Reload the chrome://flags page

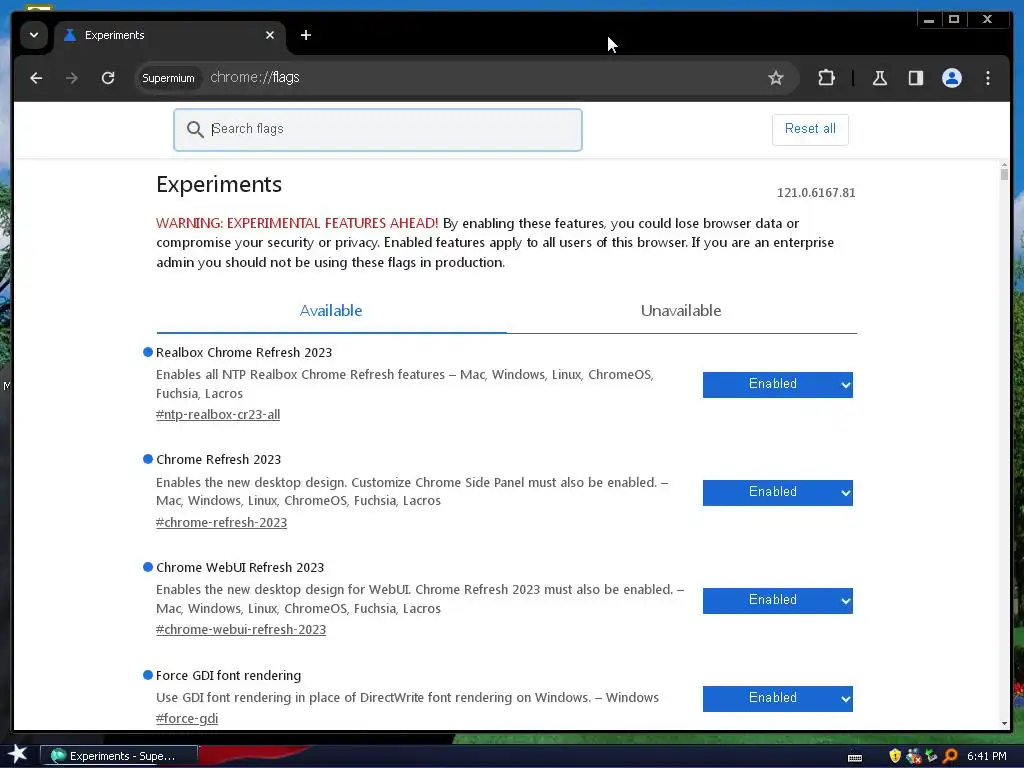[108, 78]
